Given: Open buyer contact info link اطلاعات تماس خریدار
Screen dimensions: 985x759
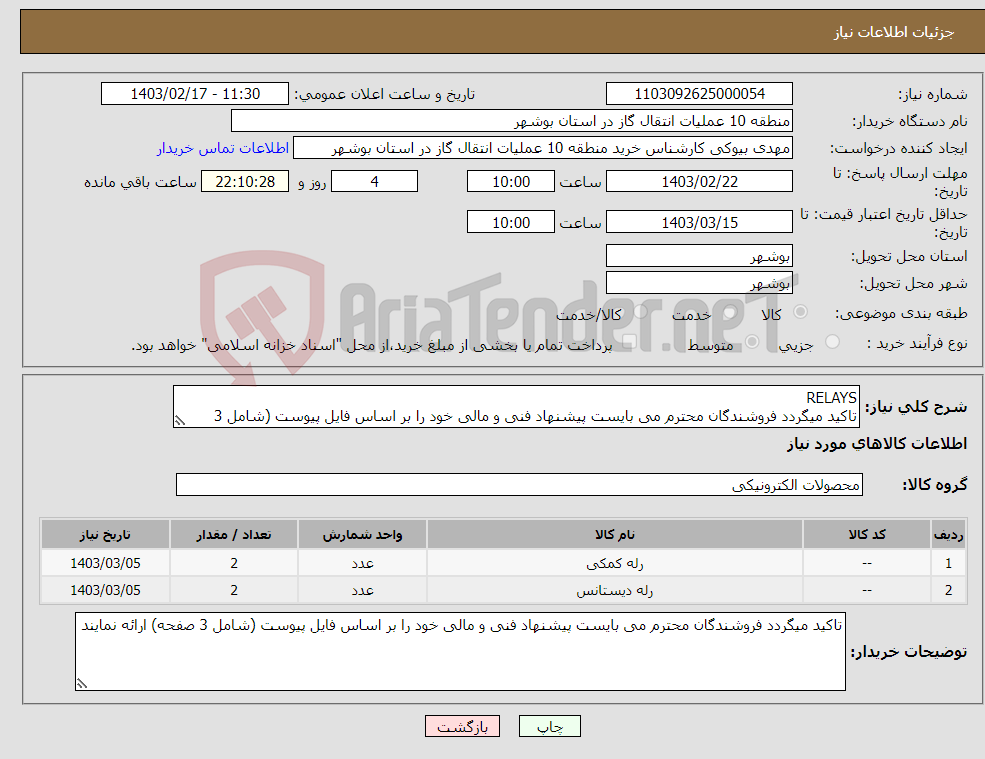Looking at the screenshot, I should [222, 148].
